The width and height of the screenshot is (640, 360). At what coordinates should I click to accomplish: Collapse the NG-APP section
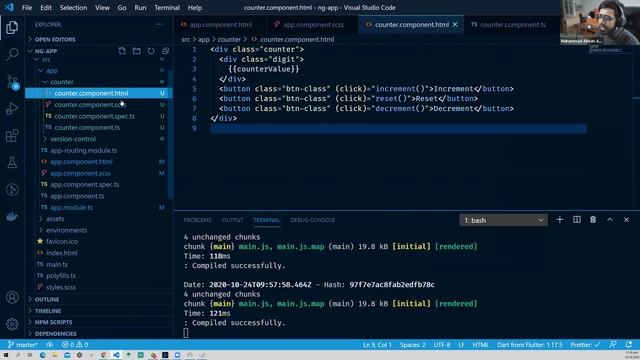pos(46,51)
